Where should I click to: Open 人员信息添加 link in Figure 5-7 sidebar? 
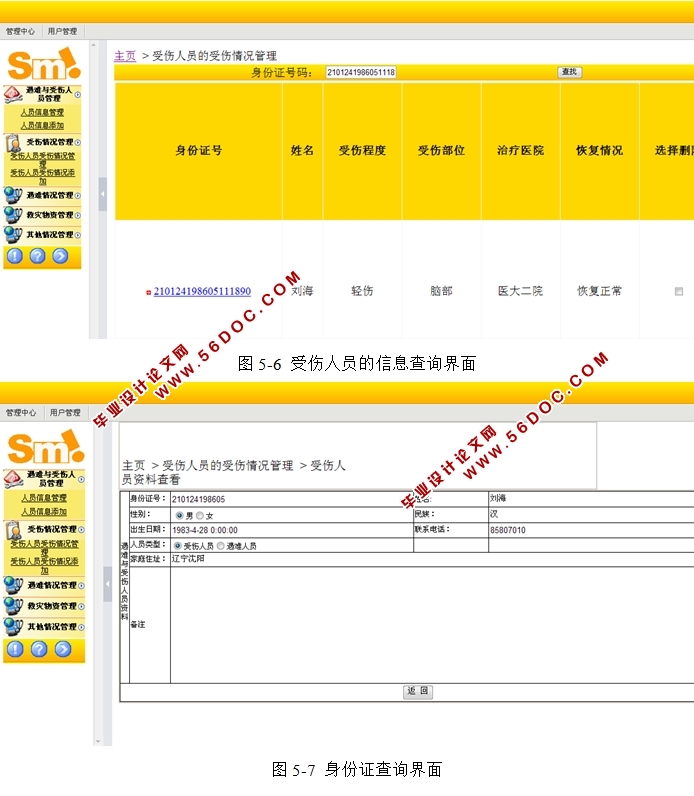coord(44,512)
